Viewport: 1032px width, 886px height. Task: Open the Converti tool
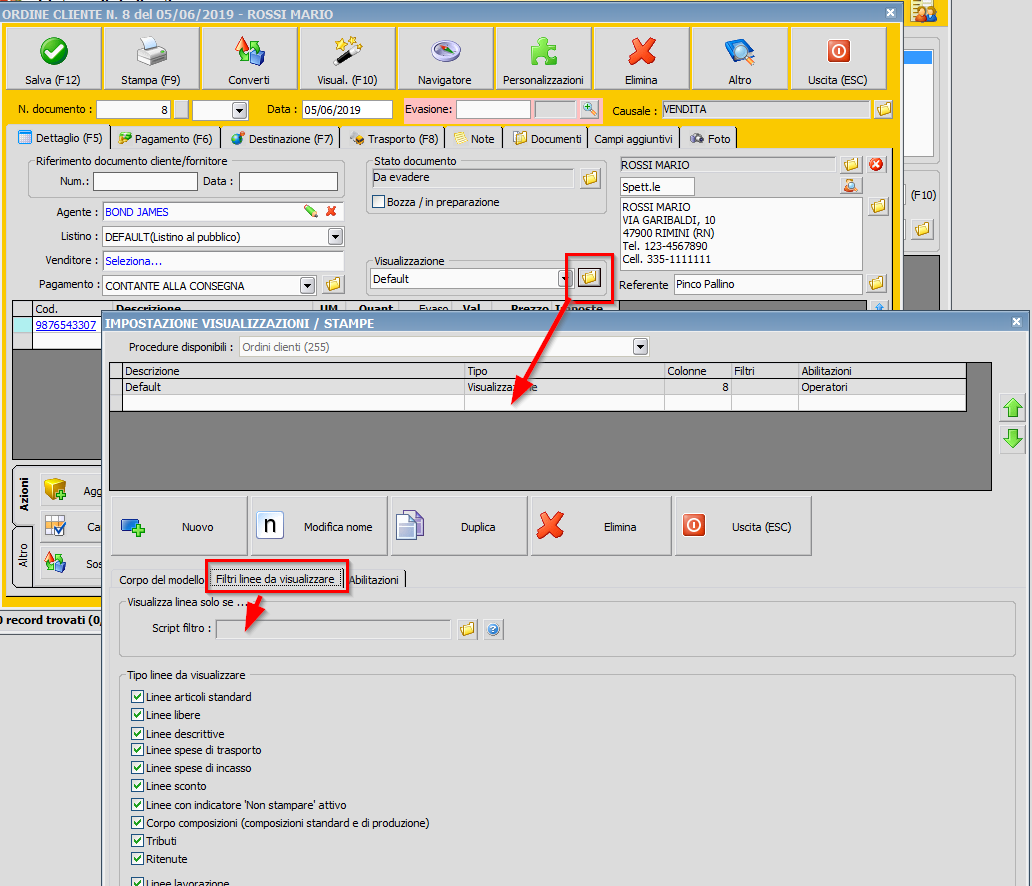click(249, 59)
